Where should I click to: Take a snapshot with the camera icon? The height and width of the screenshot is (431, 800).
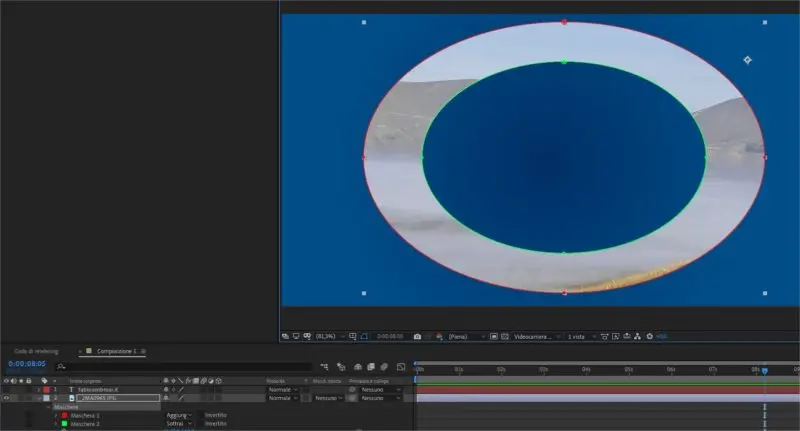click(417, 337)
